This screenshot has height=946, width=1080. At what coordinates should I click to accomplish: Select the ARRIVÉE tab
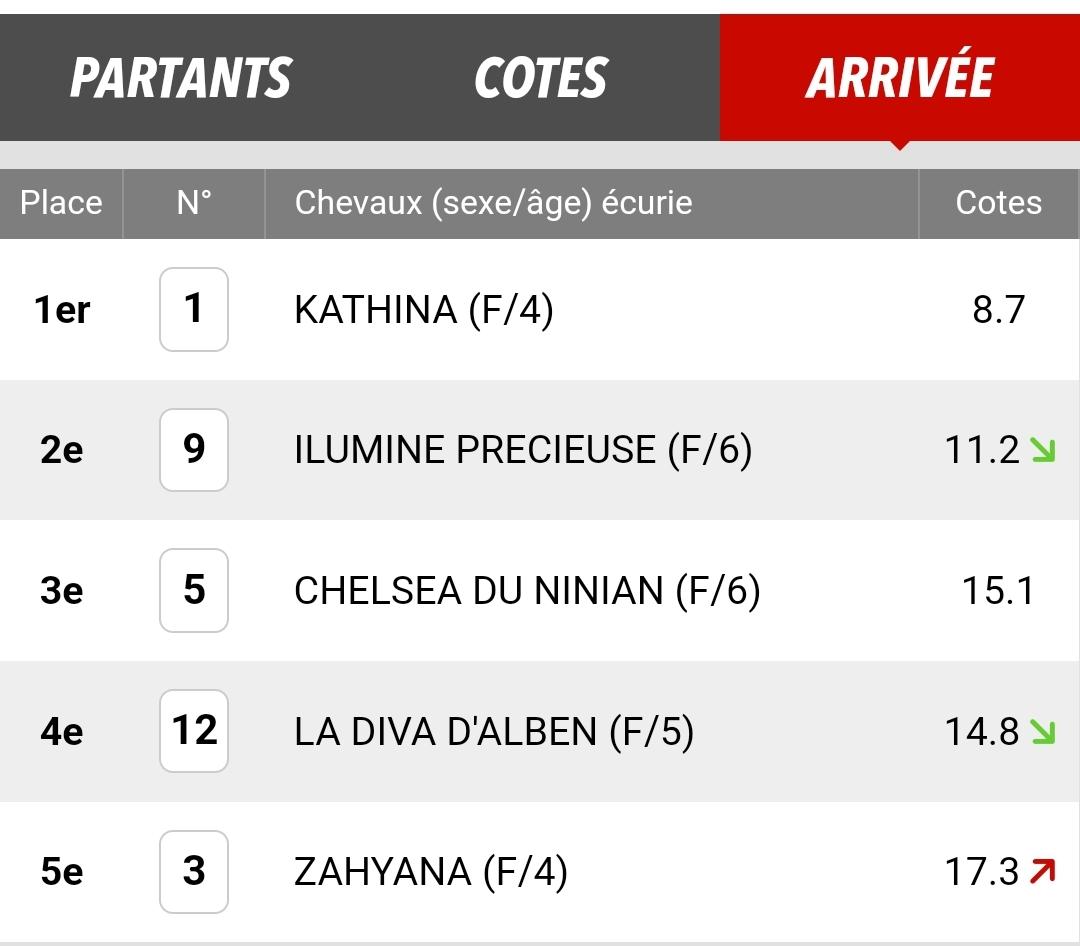coord(900,77)
